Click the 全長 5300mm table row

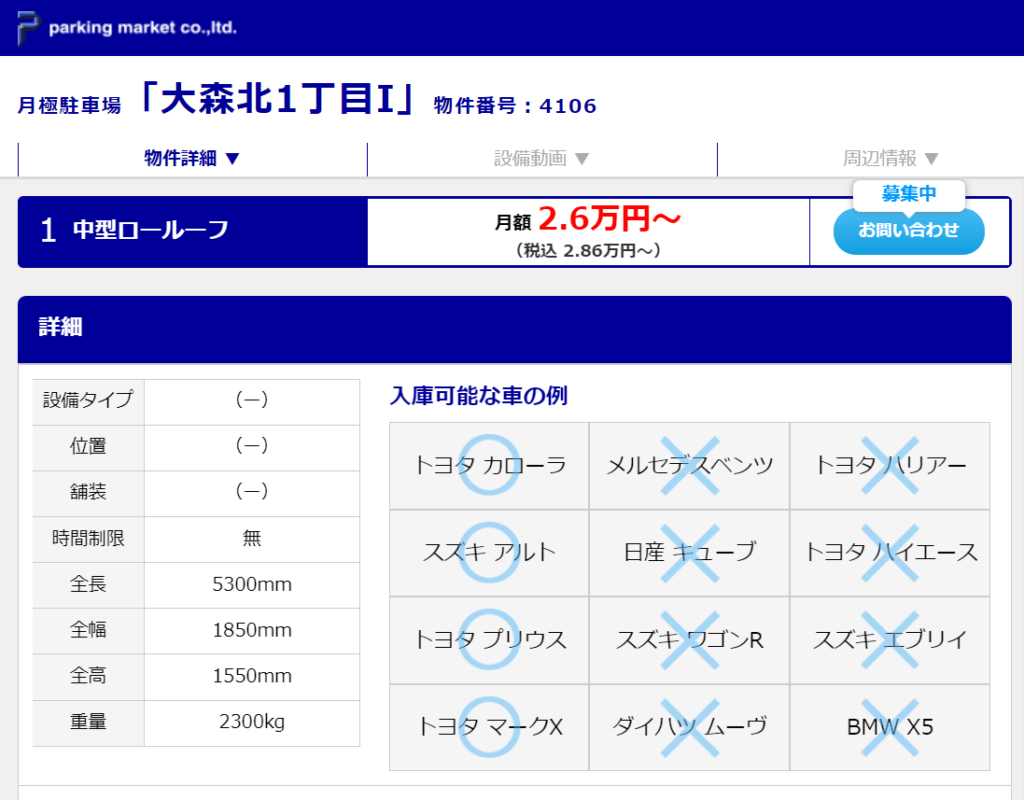196,585
